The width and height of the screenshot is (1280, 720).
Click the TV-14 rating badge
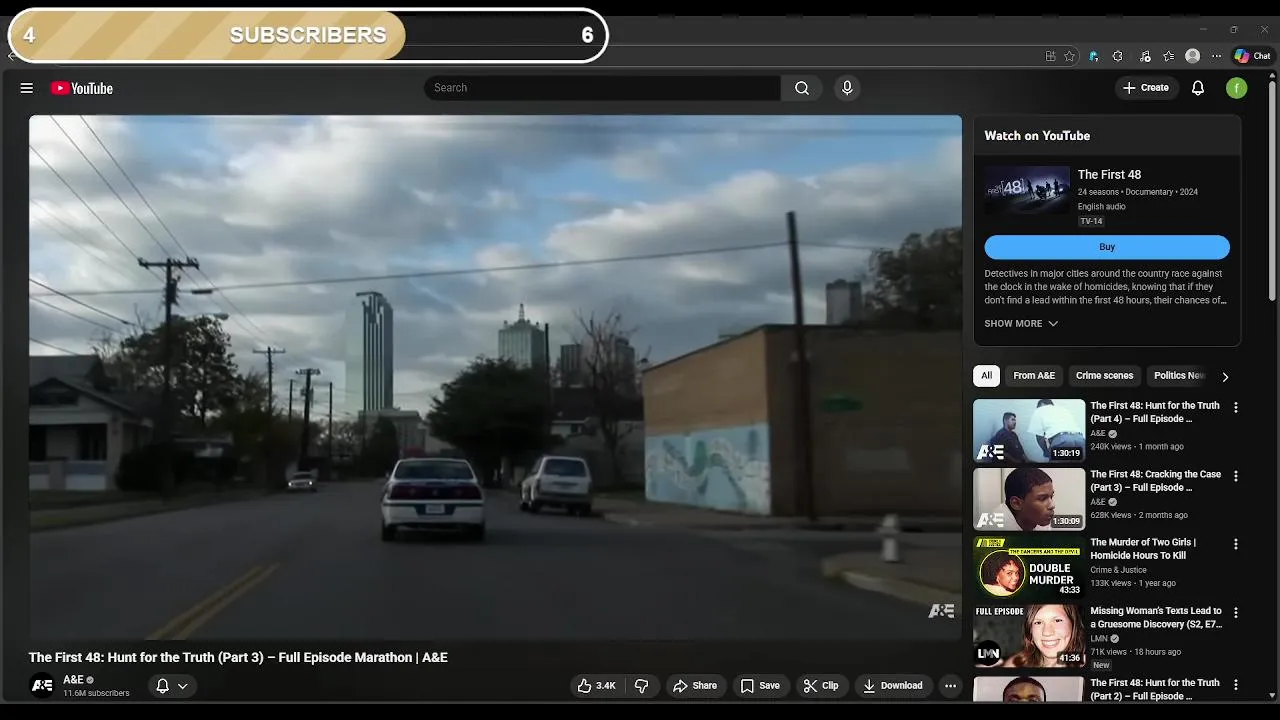[x=1091, y=221]
